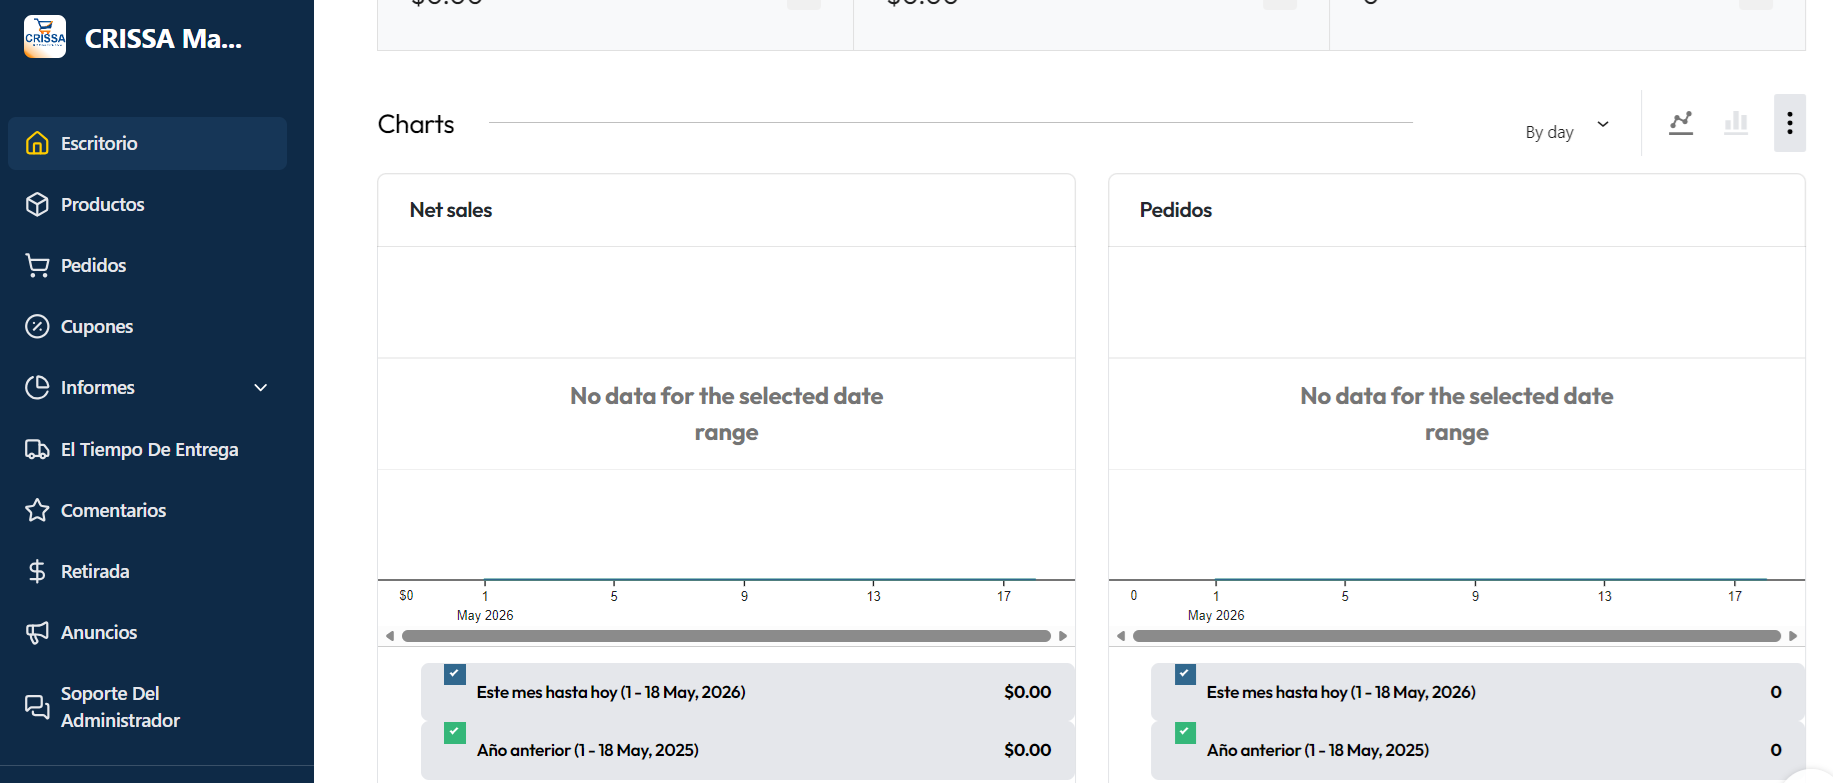
Task: Click the Retirada dollar icon
Action: [37, 571]
